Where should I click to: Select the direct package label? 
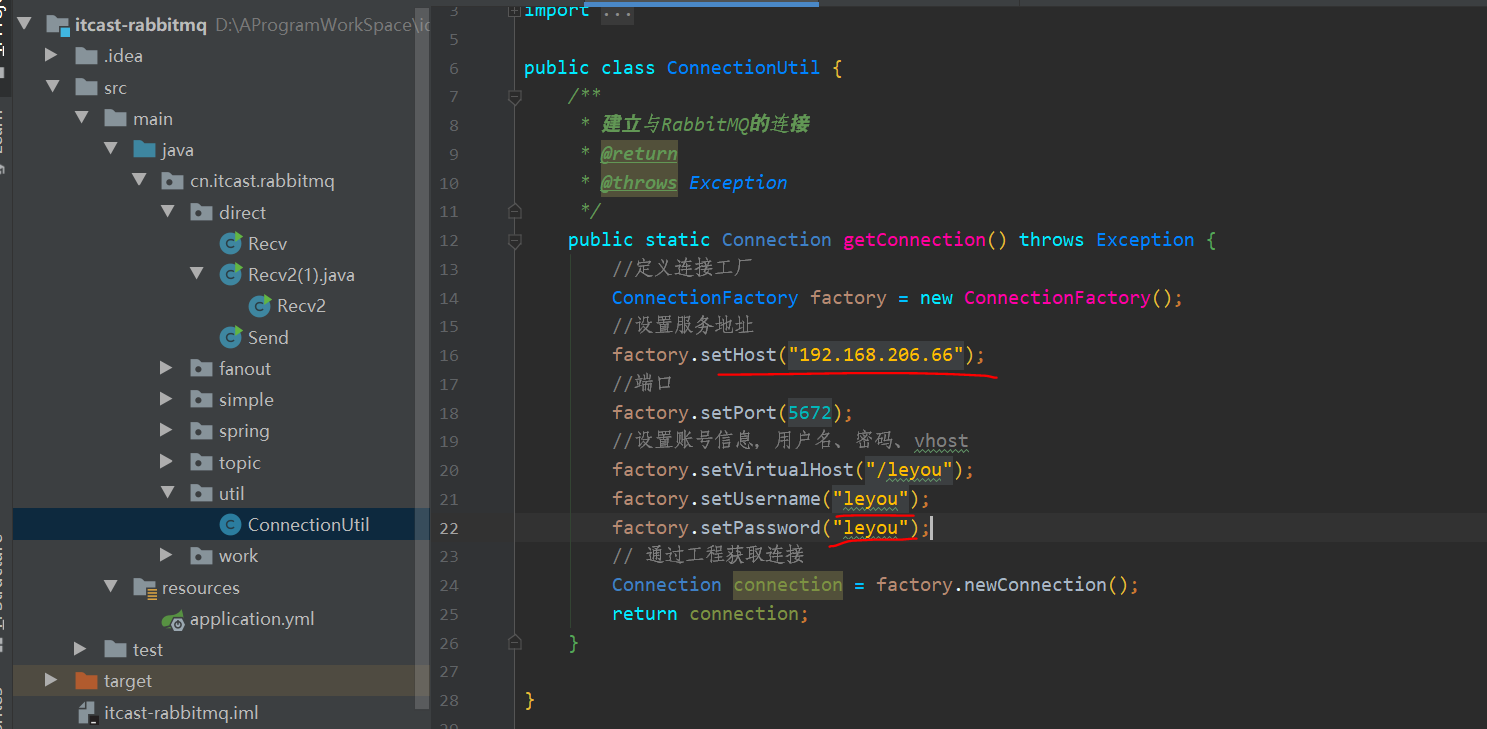pos(242,212)
